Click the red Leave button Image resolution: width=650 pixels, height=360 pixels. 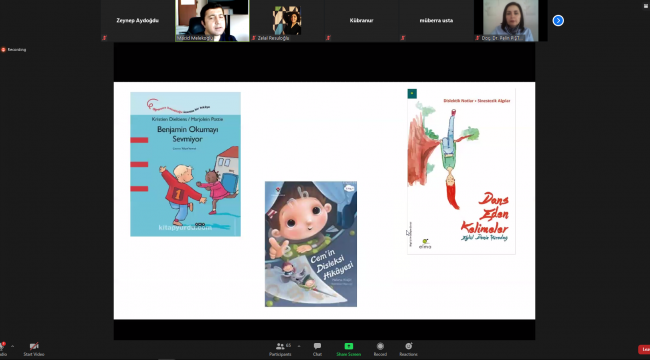coord(644,349)
